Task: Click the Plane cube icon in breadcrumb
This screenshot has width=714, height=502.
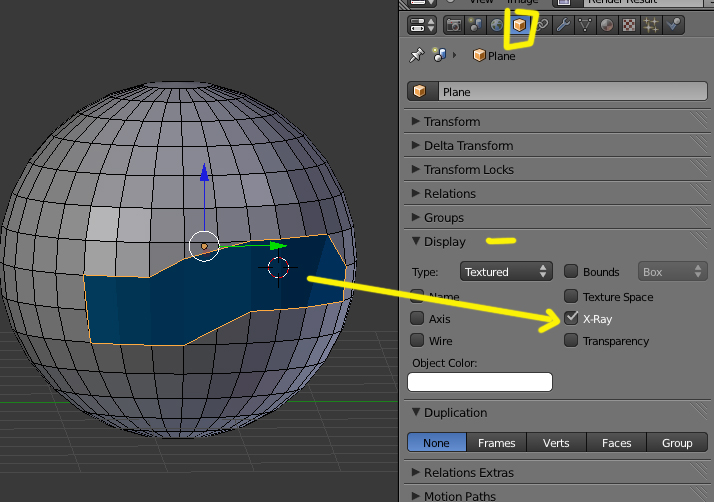Action: tap(479, 56)
